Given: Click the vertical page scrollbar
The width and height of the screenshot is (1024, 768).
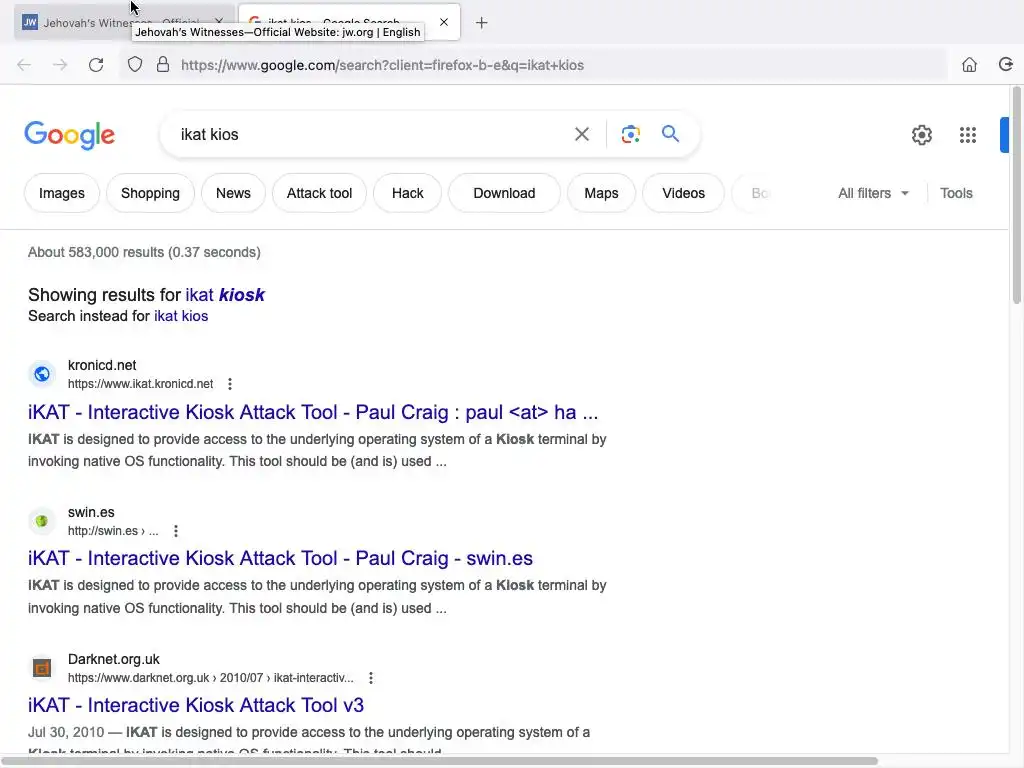Looking at the screenshot, I should pos(1016,196).
